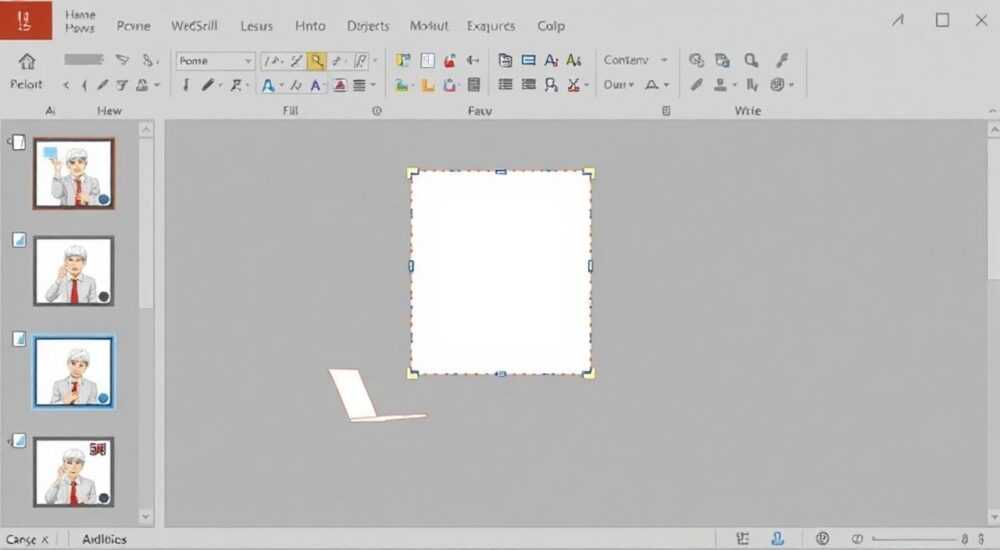This screenshot has width=1000, height=550.
Task: Switch to the Exaqurcs tab
Action: tap(491, 26)
